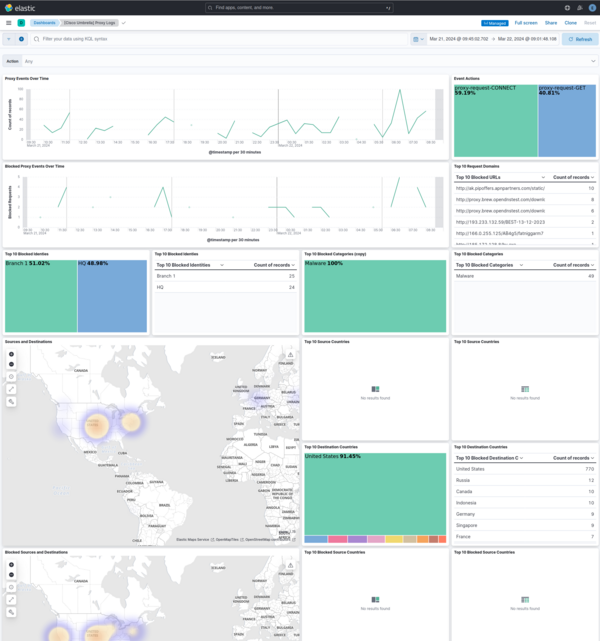
Task: Open map tools on first map
Action: click(11, 401)
